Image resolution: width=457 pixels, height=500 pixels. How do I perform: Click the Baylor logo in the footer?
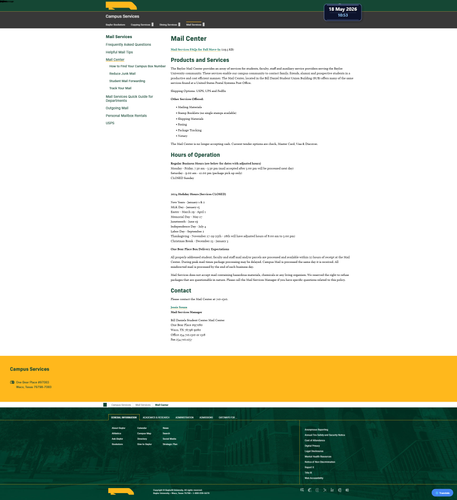(x=121, y=491)
